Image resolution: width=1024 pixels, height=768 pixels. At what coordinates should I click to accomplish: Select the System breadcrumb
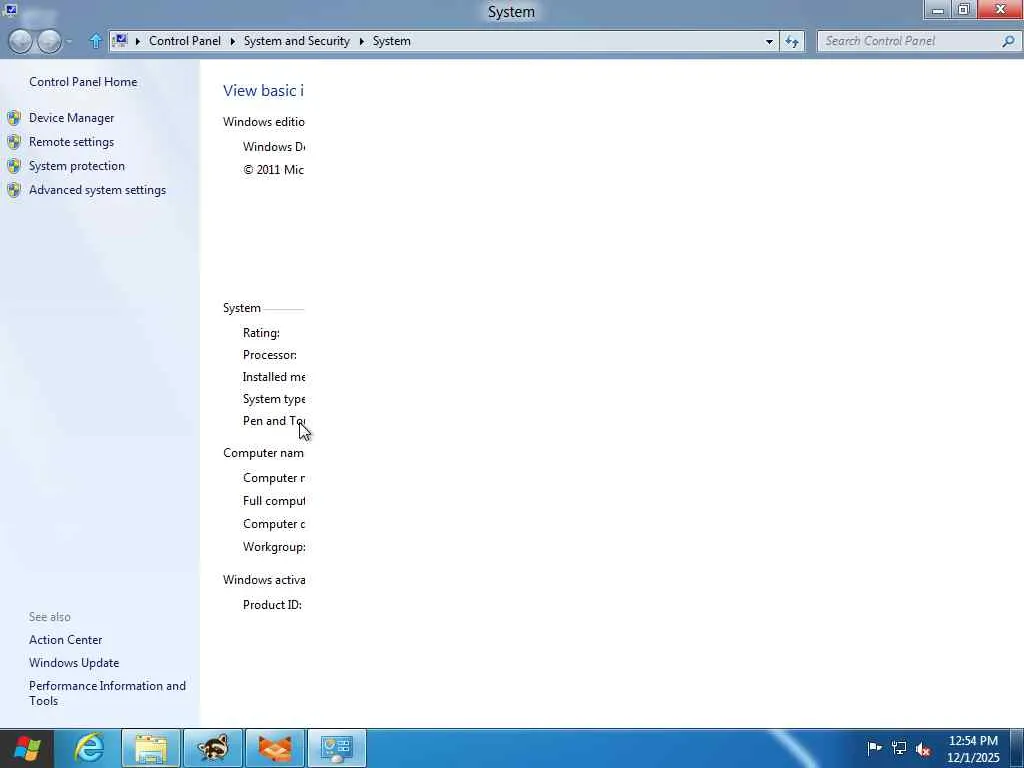click(x=392, y=40)
